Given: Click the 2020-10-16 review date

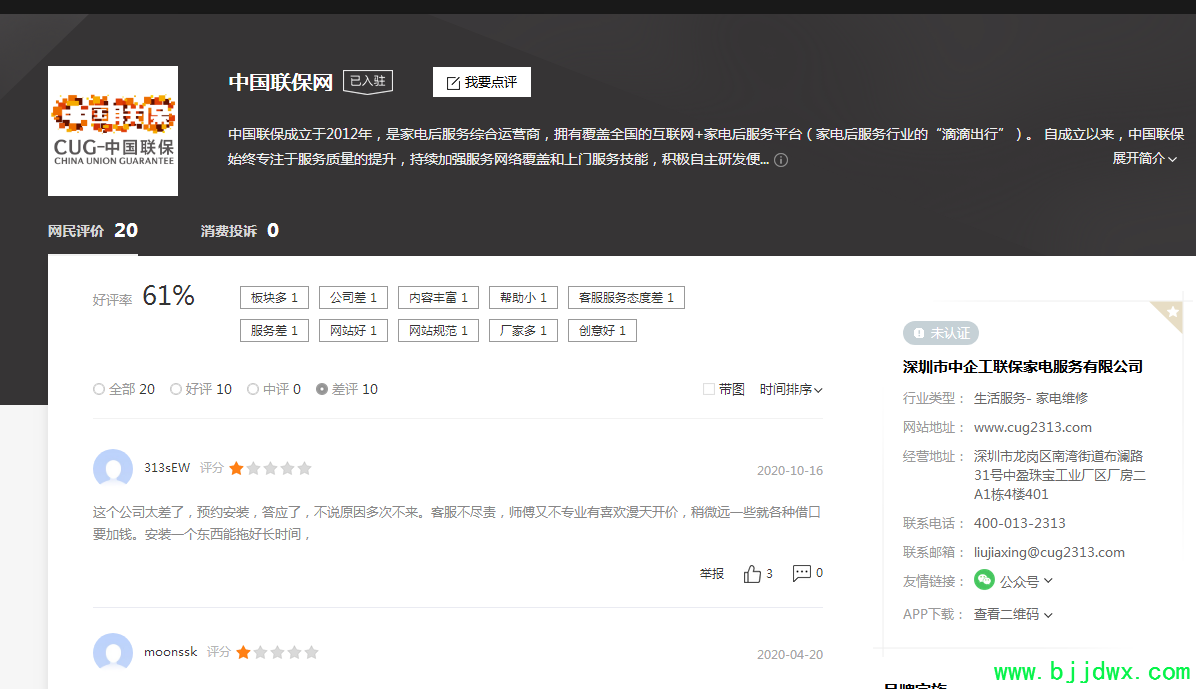Looking at the screenshot, I should pos(789,471).
